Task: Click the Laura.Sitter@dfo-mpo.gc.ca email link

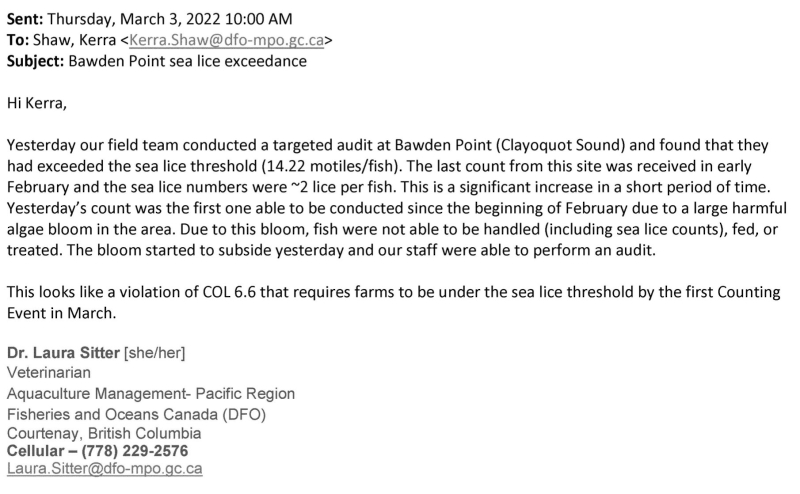Action: click(104, 468)
